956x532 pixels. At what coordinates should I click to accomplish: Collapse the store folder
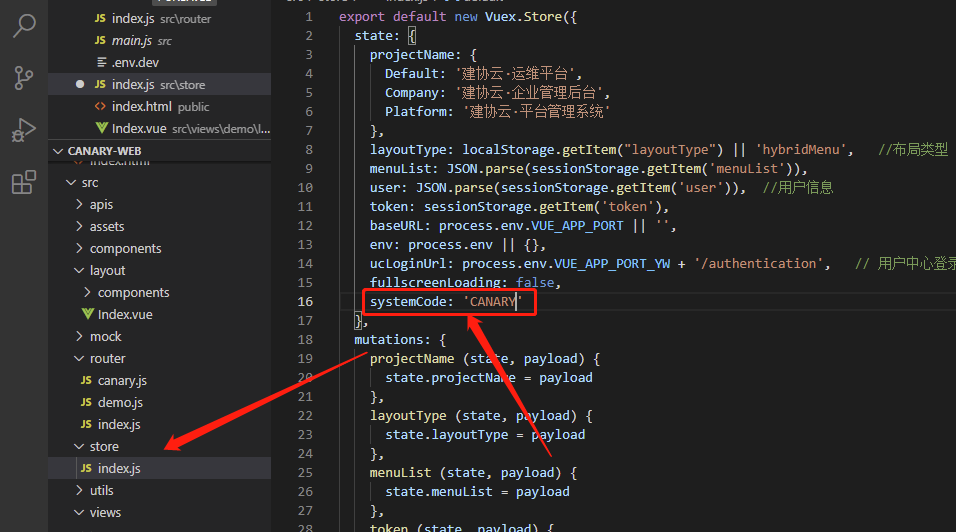tap(160, 446)
